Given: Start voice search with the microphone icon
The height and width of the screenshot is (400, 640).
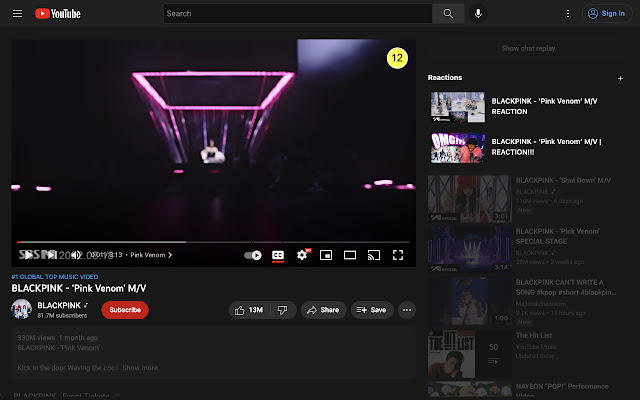Looking at the screenshot, I should point(478,13).
